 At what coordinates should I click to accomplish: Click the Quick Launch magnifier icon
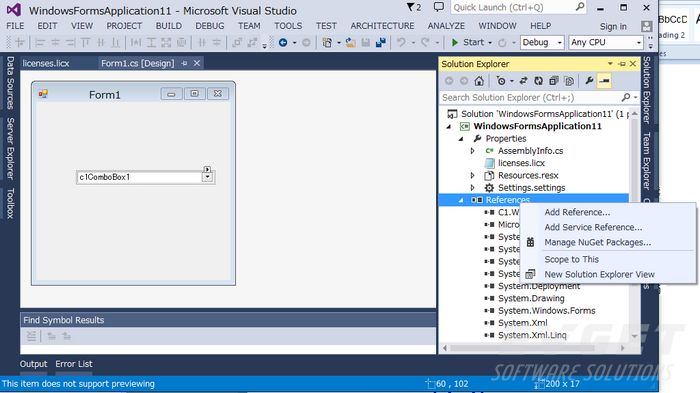coord(580,7)
